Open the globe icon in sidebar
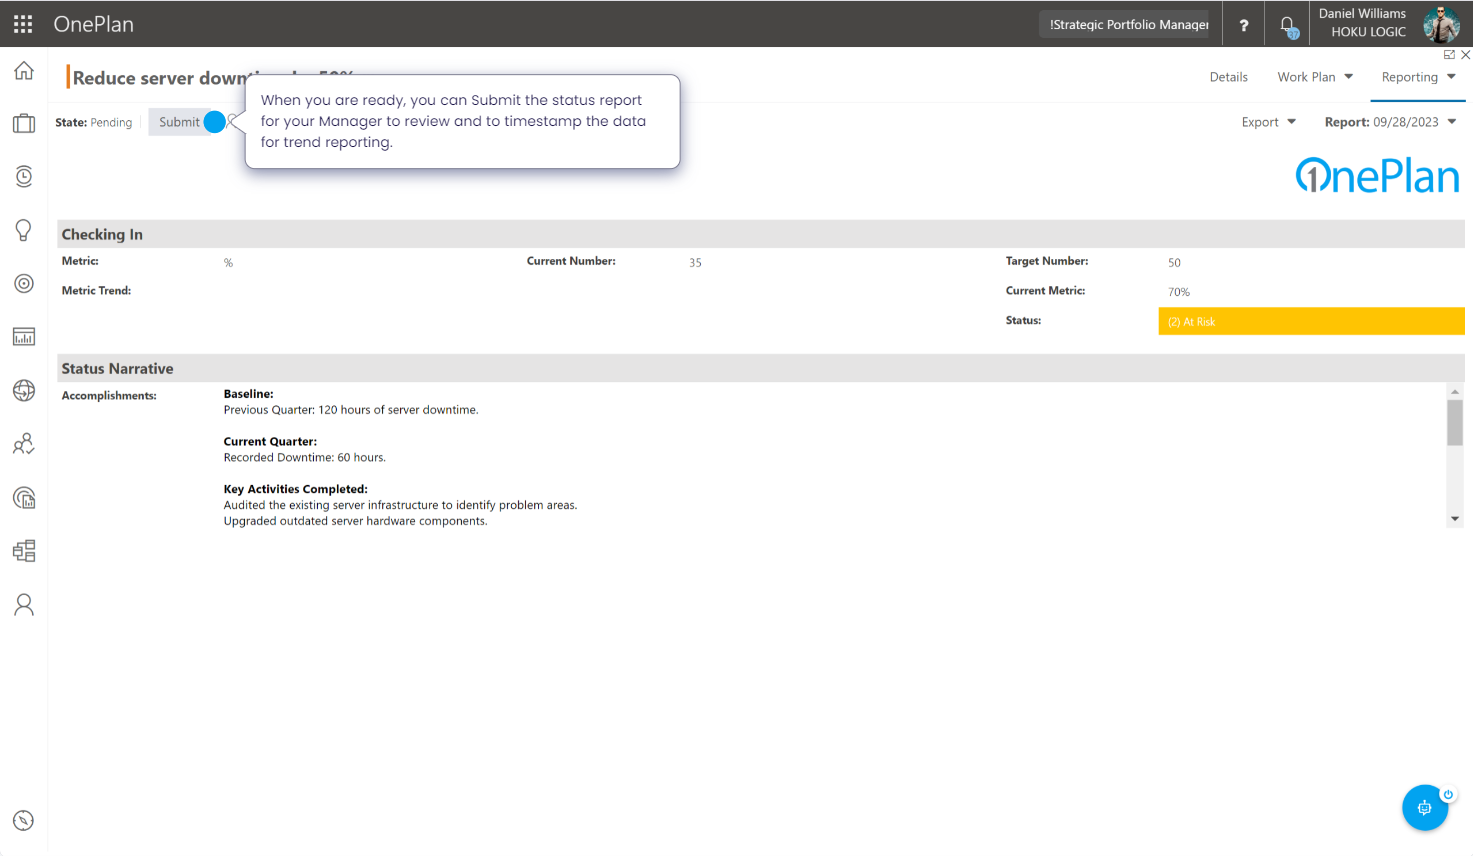1473x856 pixels. click(24, 391)
